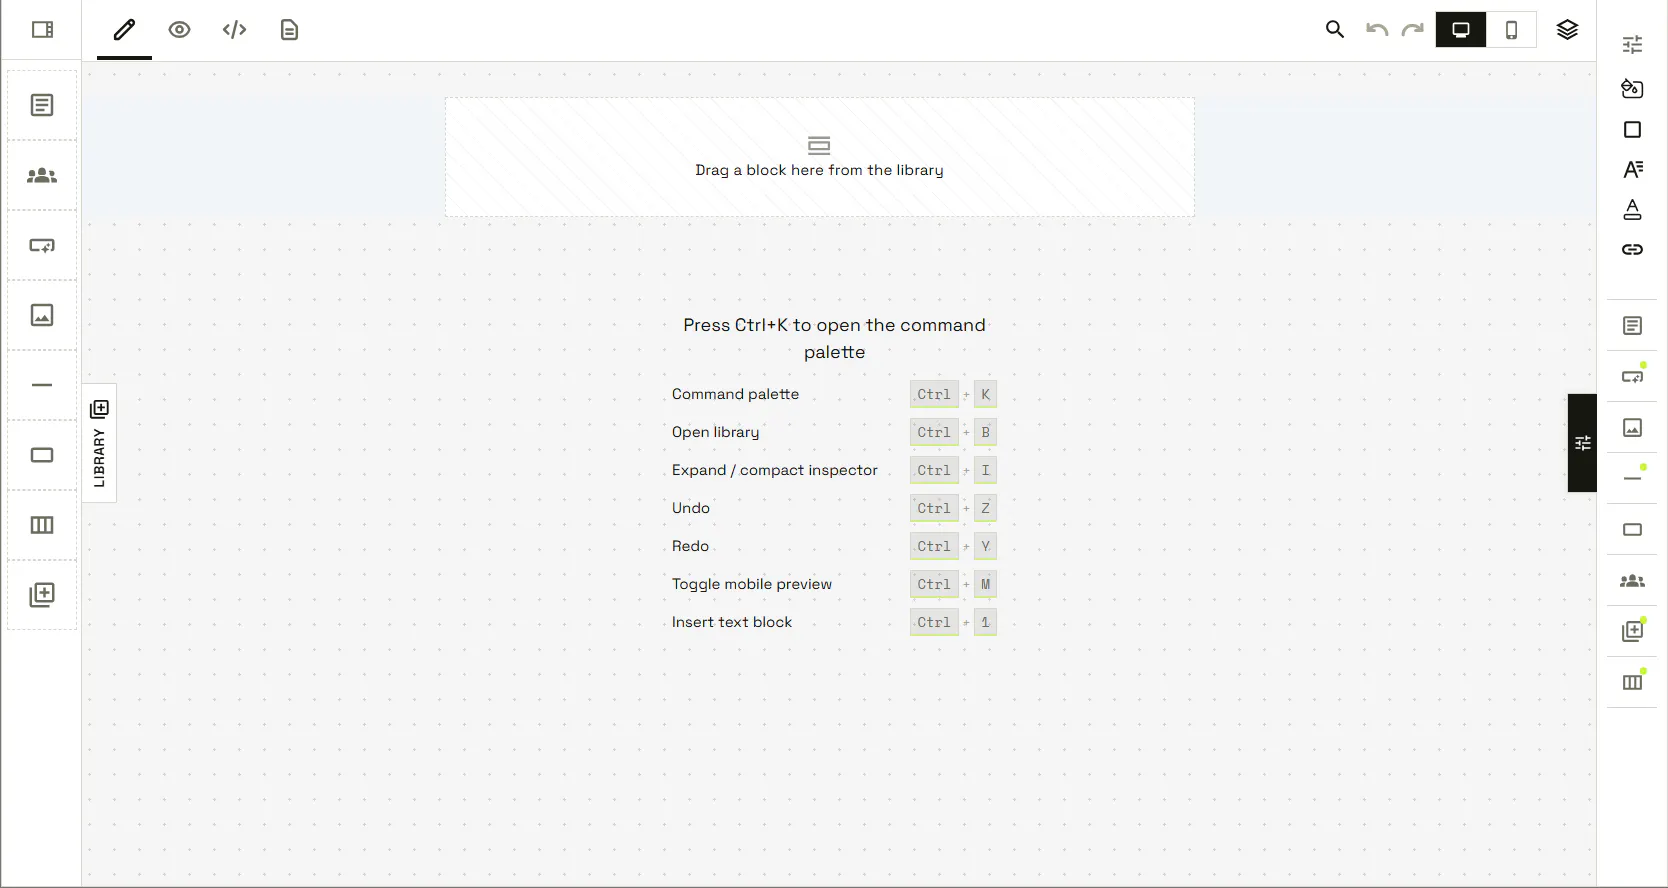Select the divider block in right rail
Image resolution: width=1668 pixels, height=888 pixels.
coord(1632,479)
